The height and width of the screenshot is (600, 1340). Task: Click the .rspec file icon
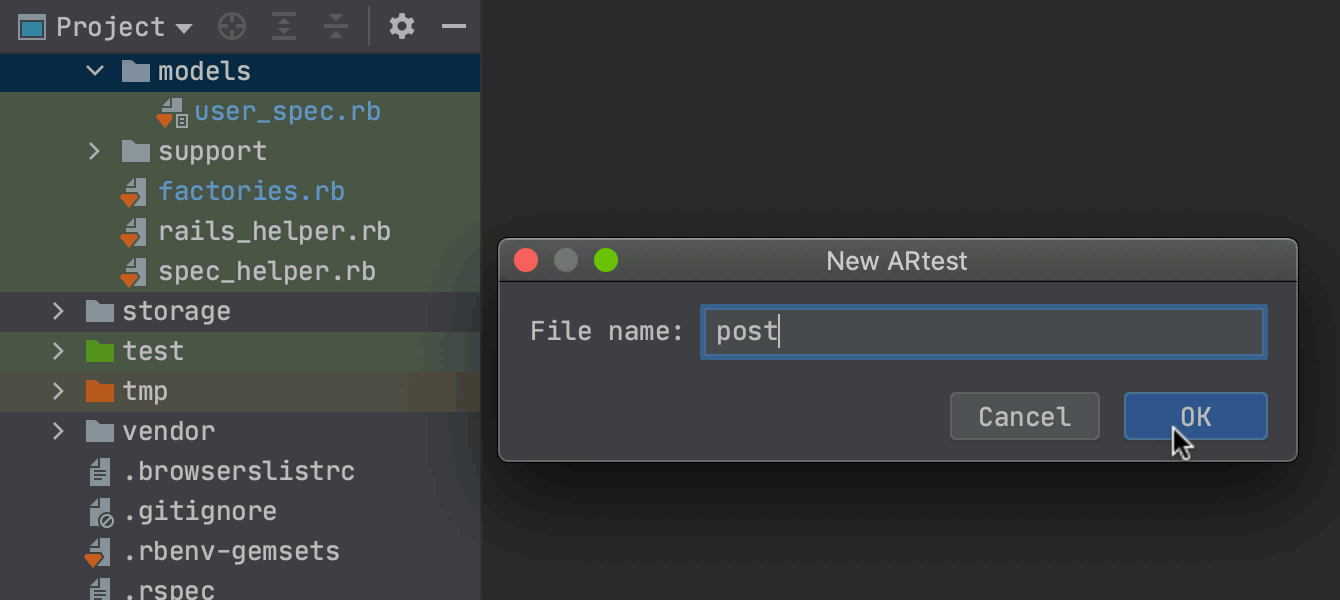pyautogui.click(x=99, y=590)
